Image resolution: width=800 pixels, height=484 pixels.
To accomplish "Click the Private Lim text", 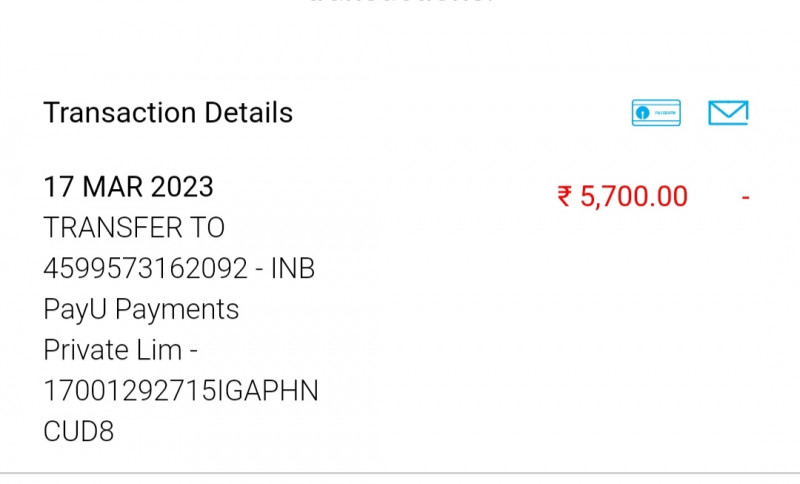I will coord(111,351).
